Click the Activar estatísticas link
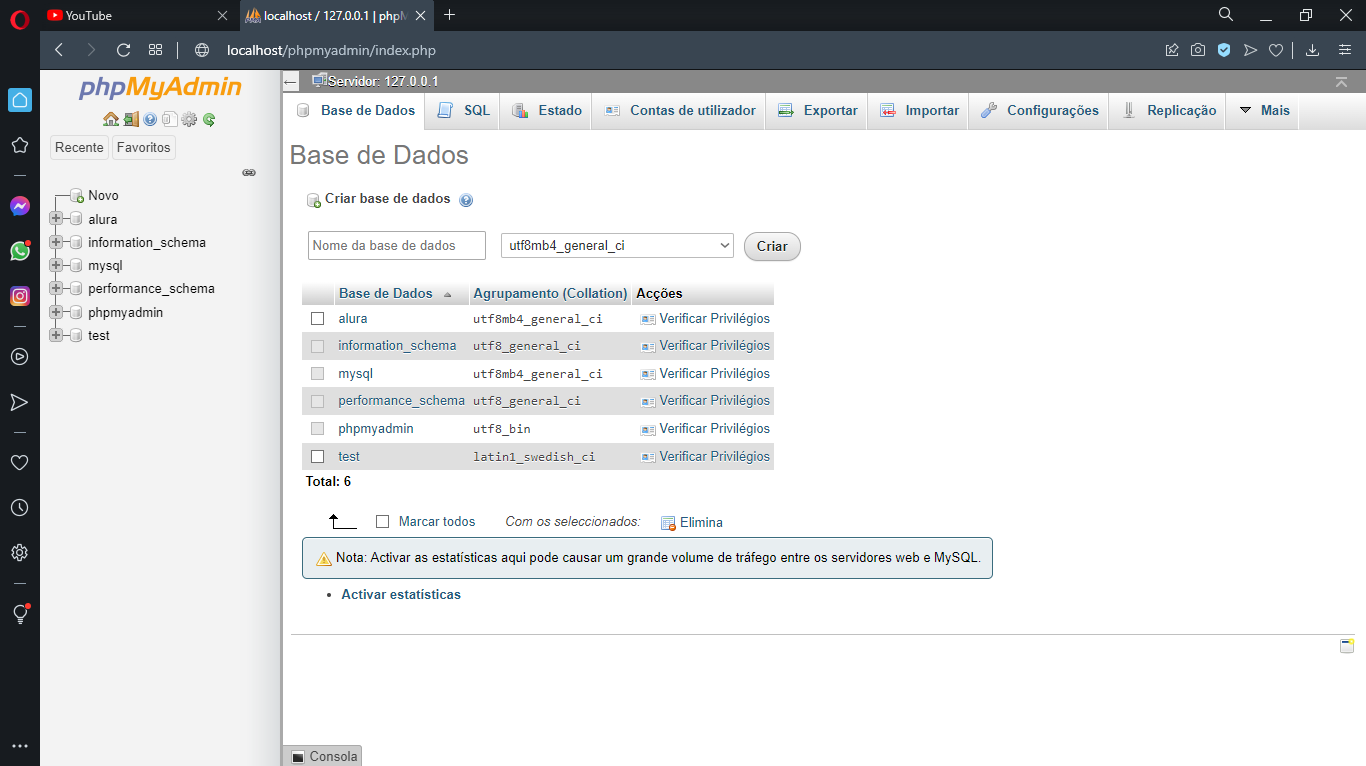 coord(401,595)
